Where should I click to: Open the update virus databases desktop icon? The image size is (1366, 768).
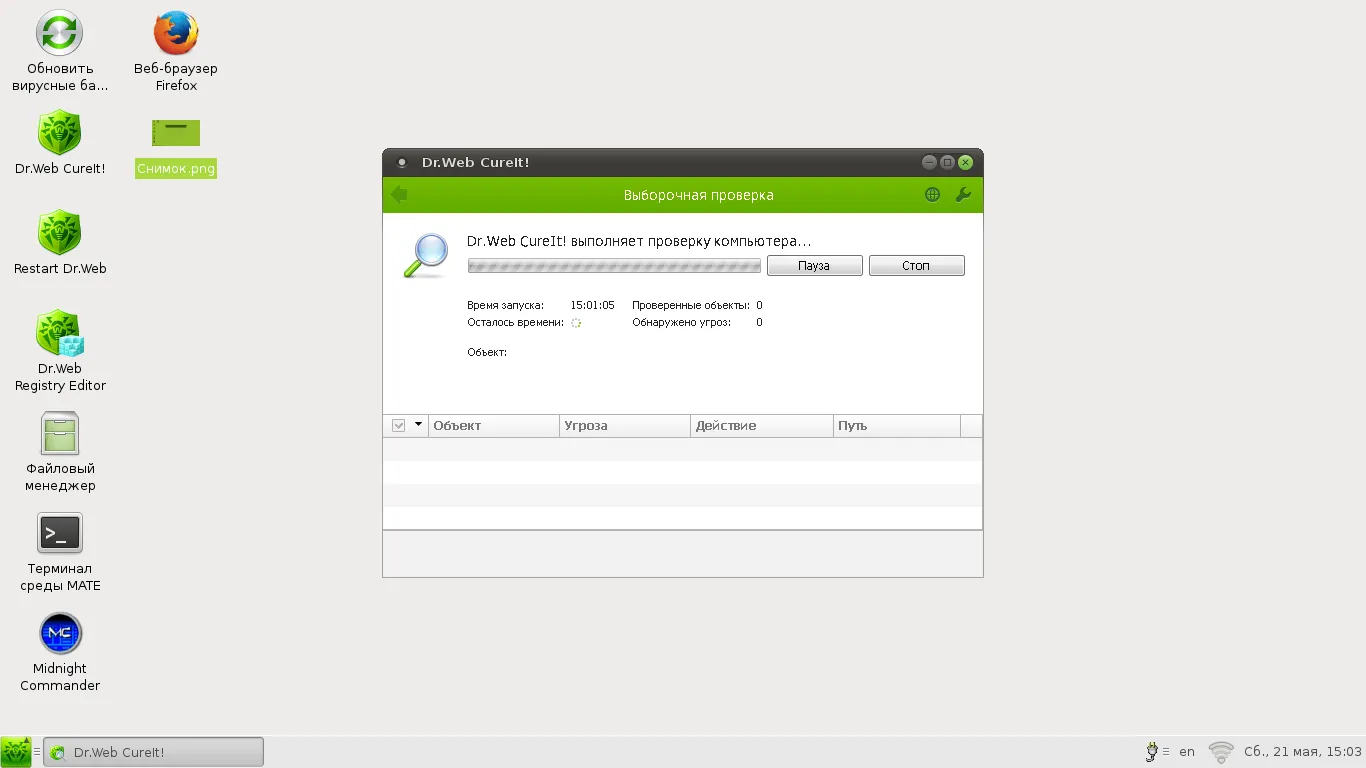[59, 34]
